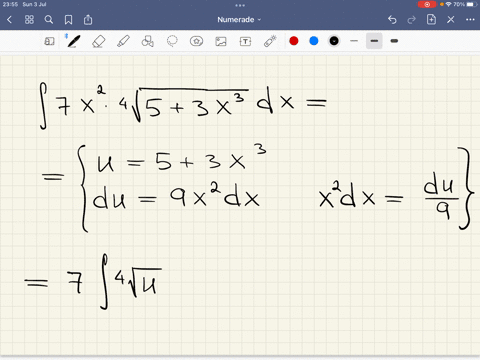Screen dimensions: 480x360
Task: Select the Pen tool
Action: (73, 41)
